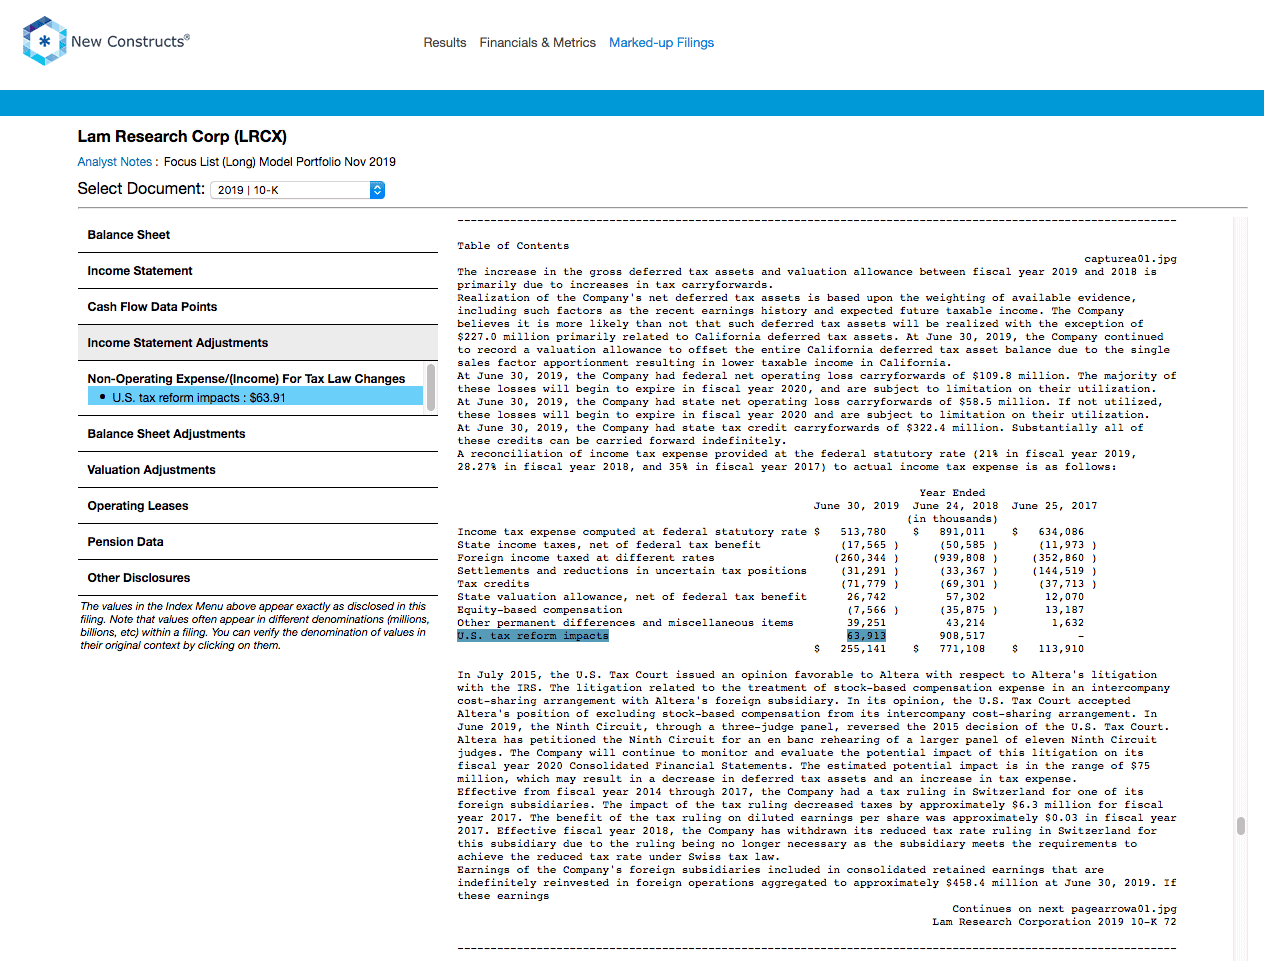The image size is (1264, 961).
Task: Click the 'Table of Contents' text
Action: click(513, 246)
